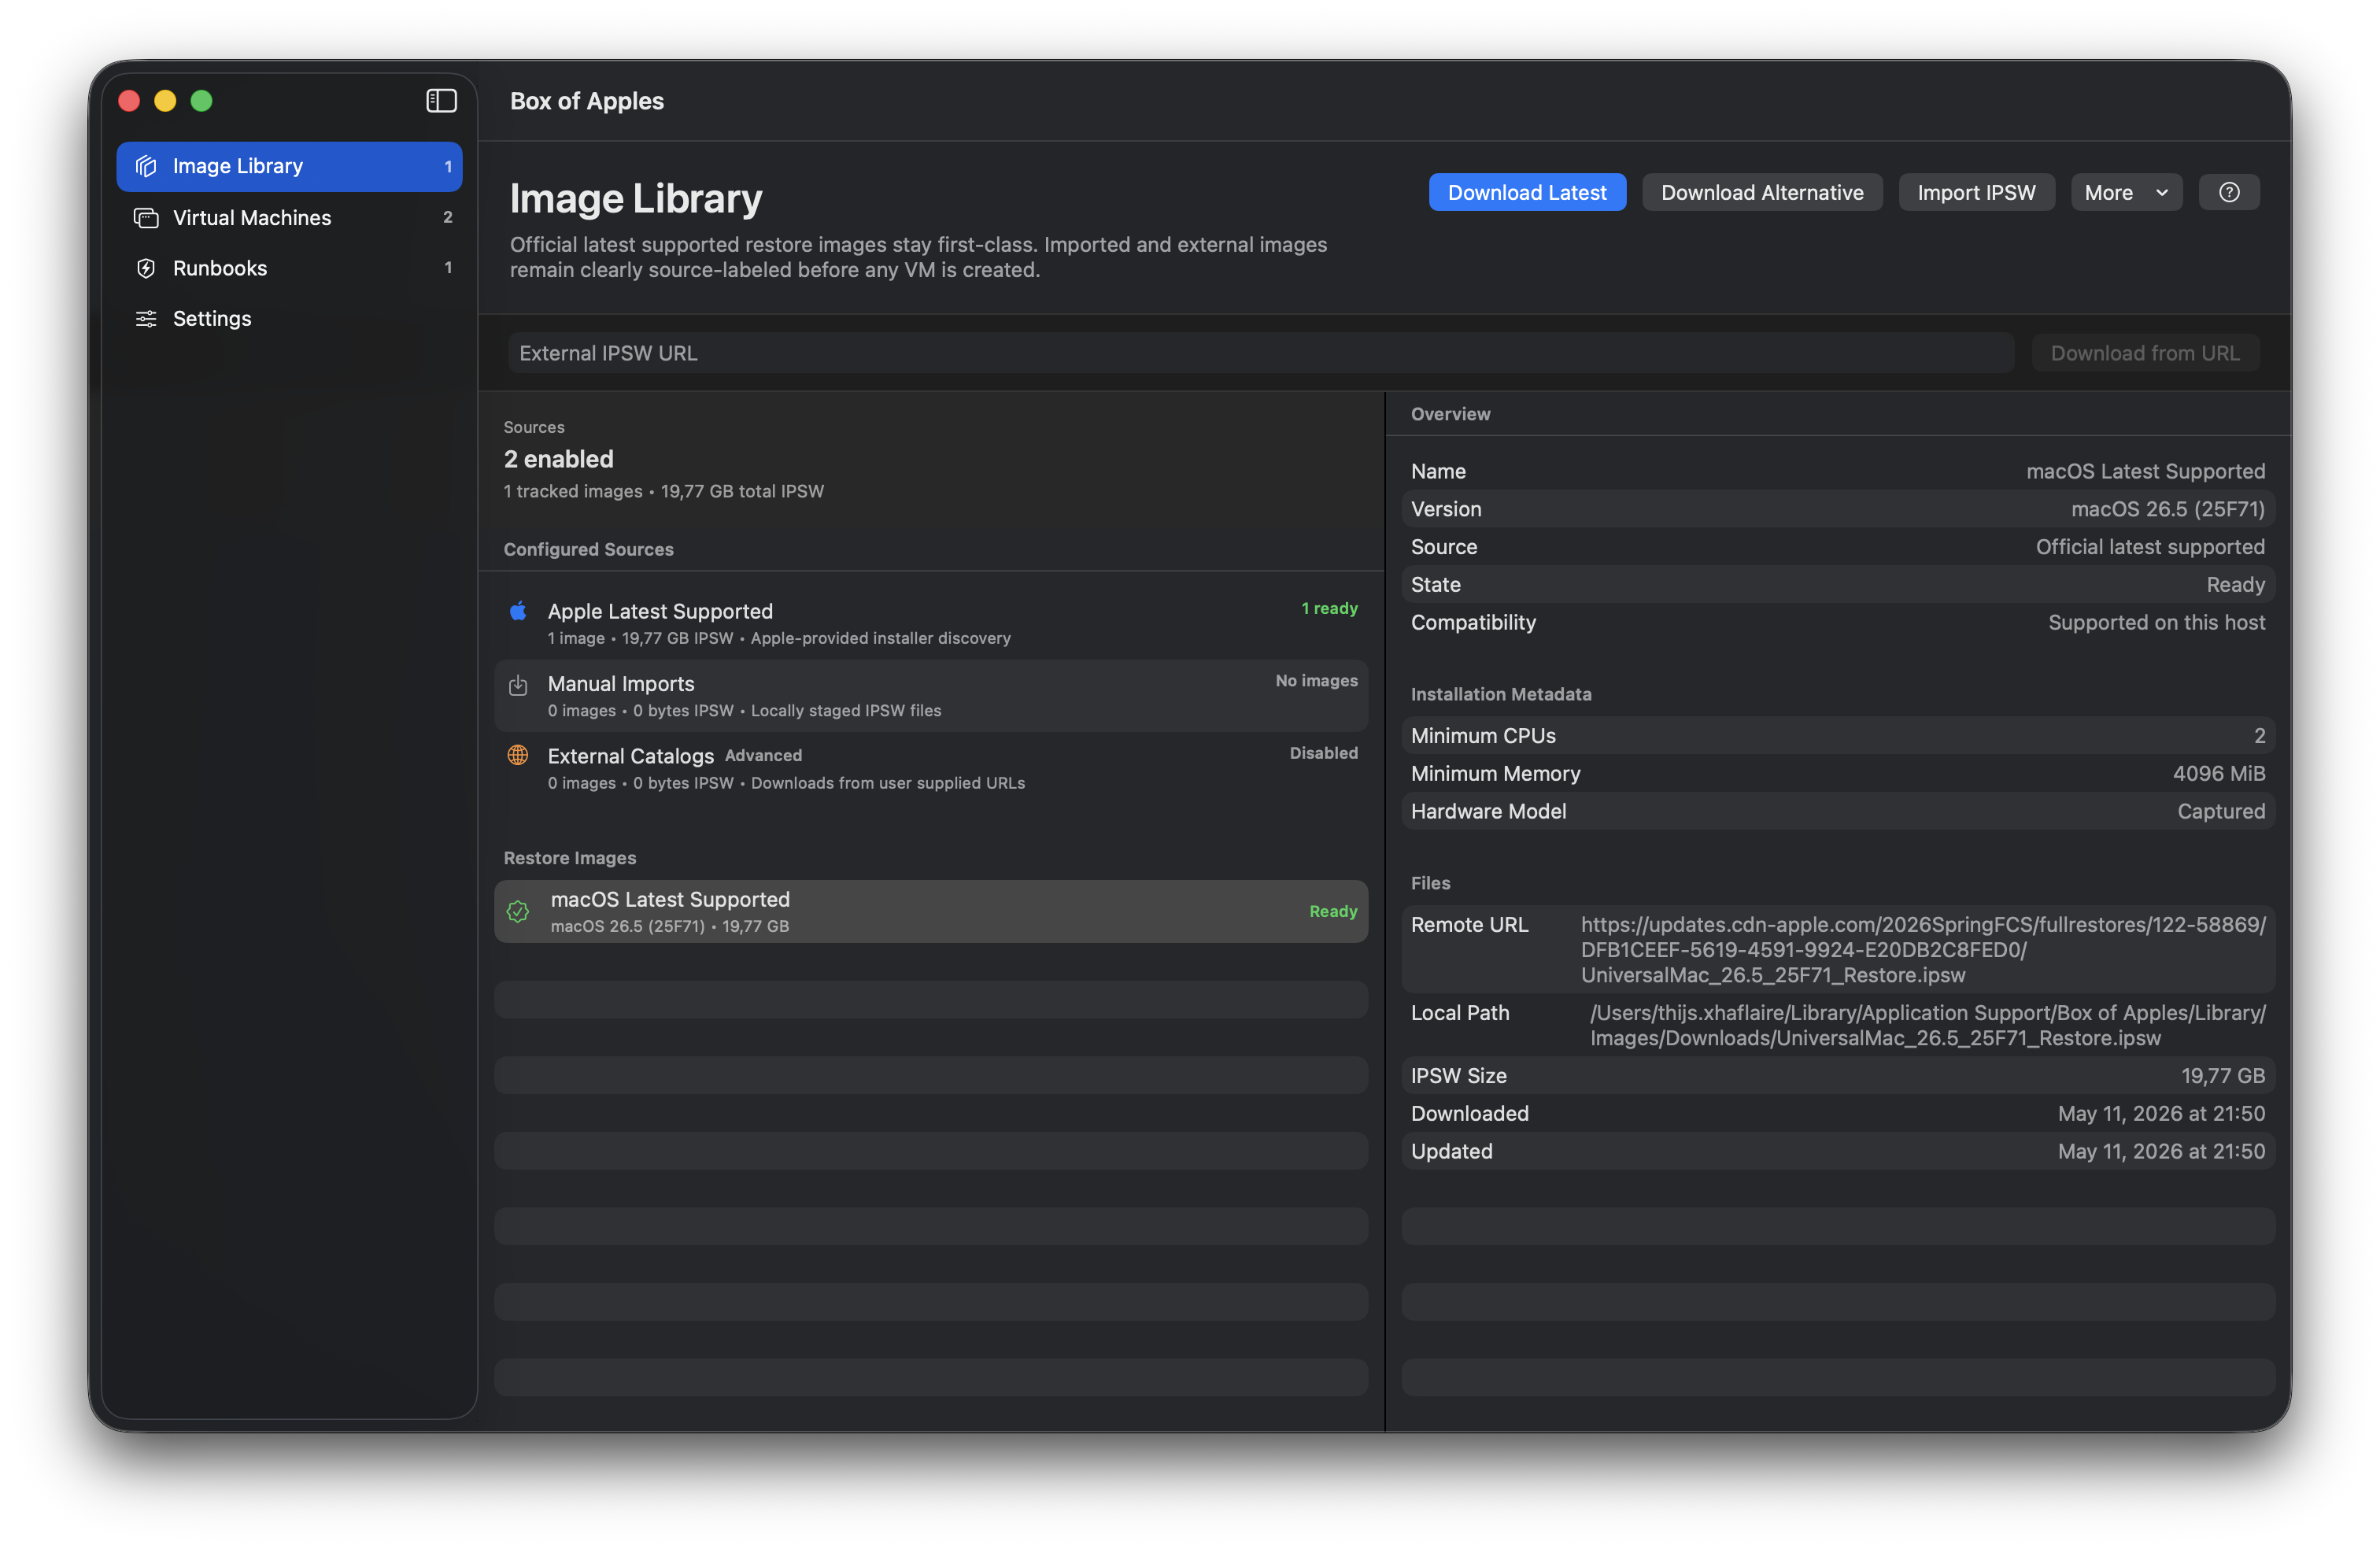The width and height of the screenshot is (2380, 1549).
Task: Click the IPSW Size value '19,77 GB'
Action: pyautogui.click(x=2222, y=1076)
